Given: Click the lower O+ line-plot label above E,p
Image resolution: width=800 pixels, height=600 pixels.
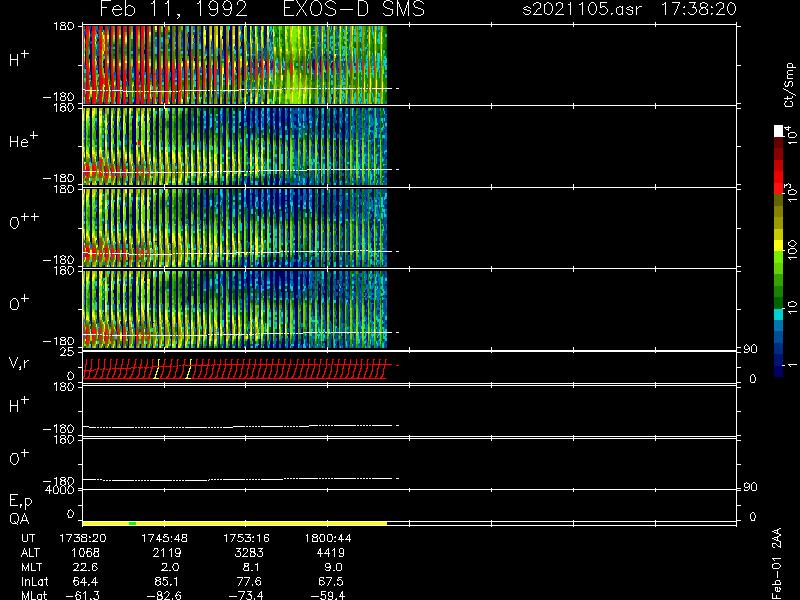Looking at the screenshot, I should pos(19,458).
